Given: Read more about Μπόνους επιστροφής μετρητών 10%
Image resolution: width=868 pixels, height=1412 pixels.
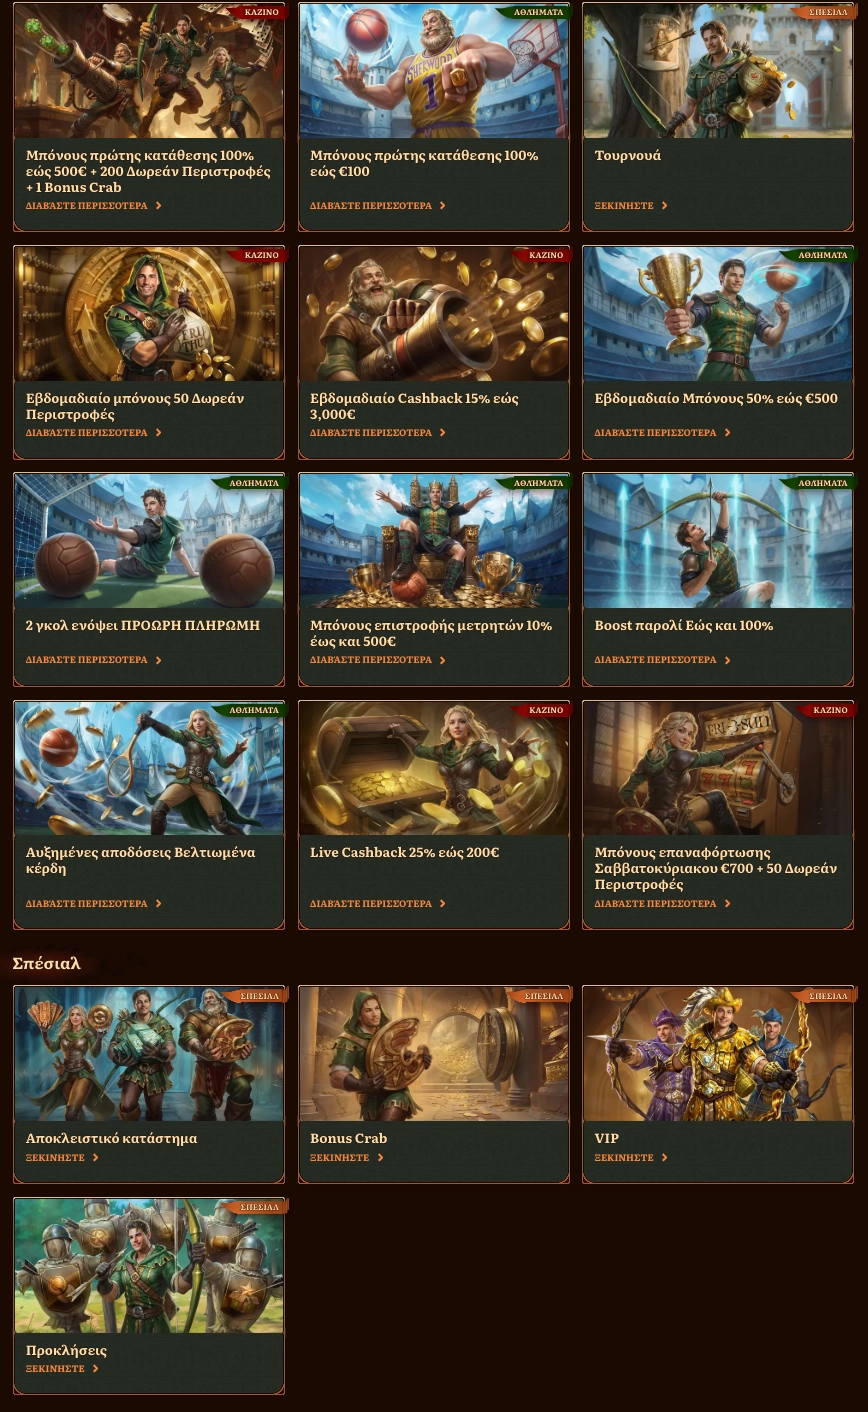Looking at the screenshot, I should [371, 660].
